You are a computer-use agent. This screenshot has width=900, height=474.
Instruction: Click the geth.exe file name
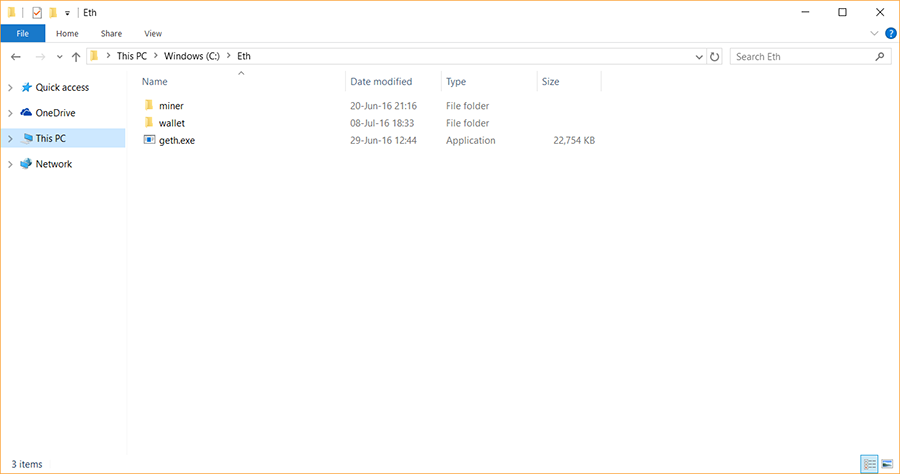(177, 141)
